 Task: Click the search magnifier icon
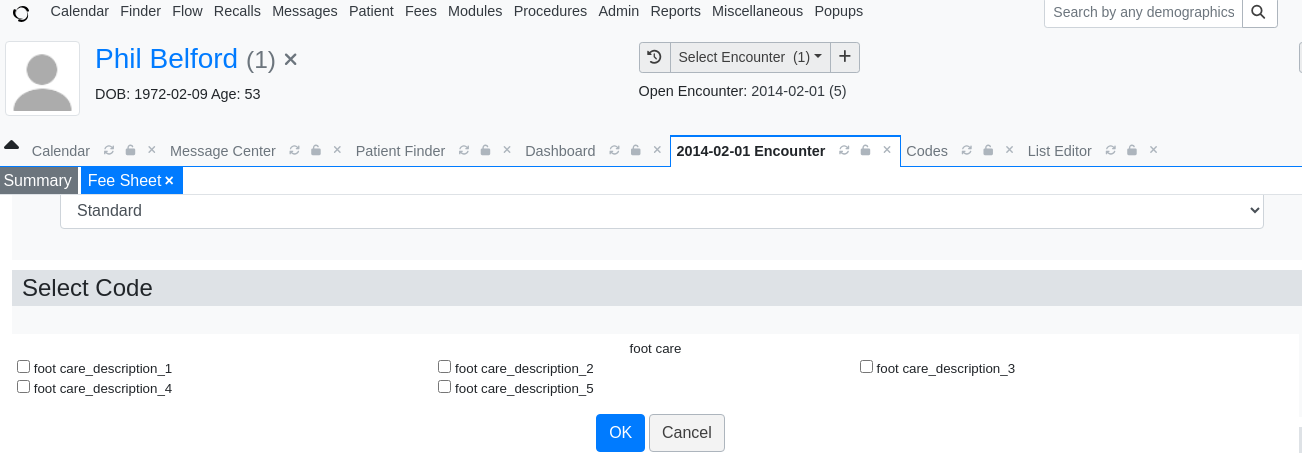(x=1259, y=12)
